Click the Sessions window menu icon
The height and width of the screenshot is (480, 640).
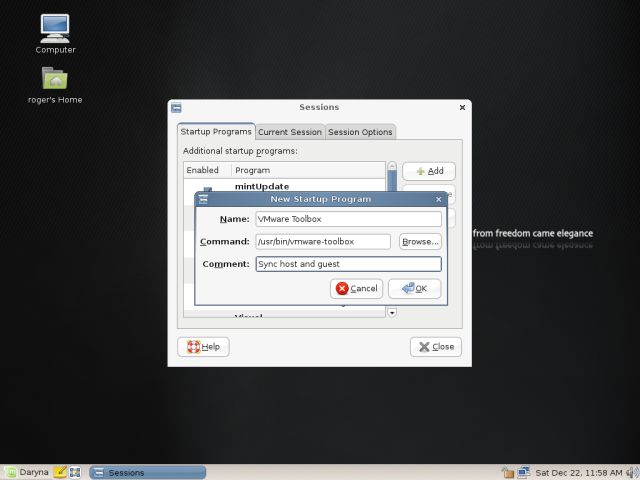pos(176,108)
